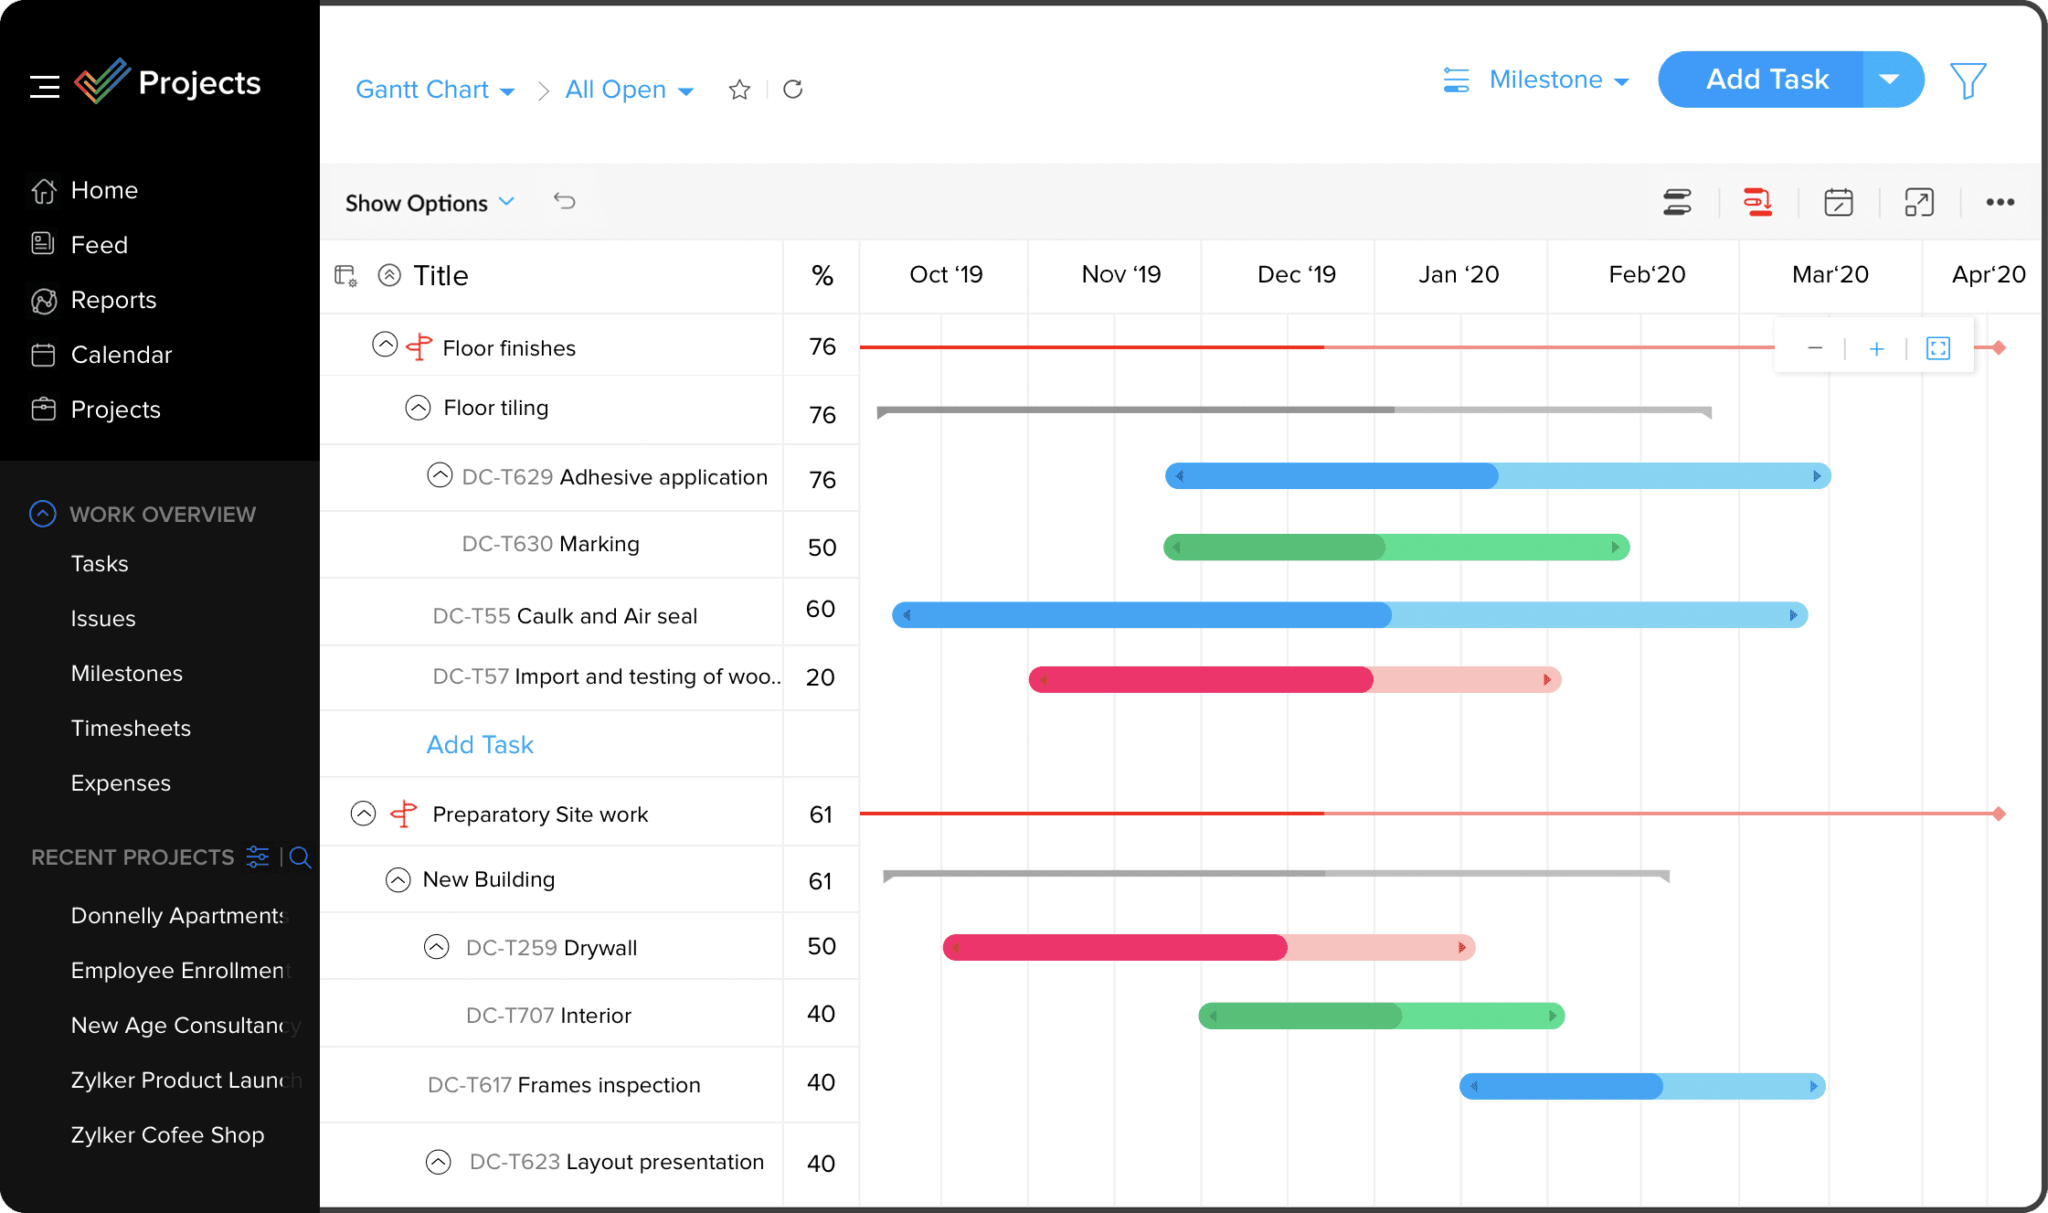
Task: Expand the Preparatory Site work group
Action: (x=364, y=813)
